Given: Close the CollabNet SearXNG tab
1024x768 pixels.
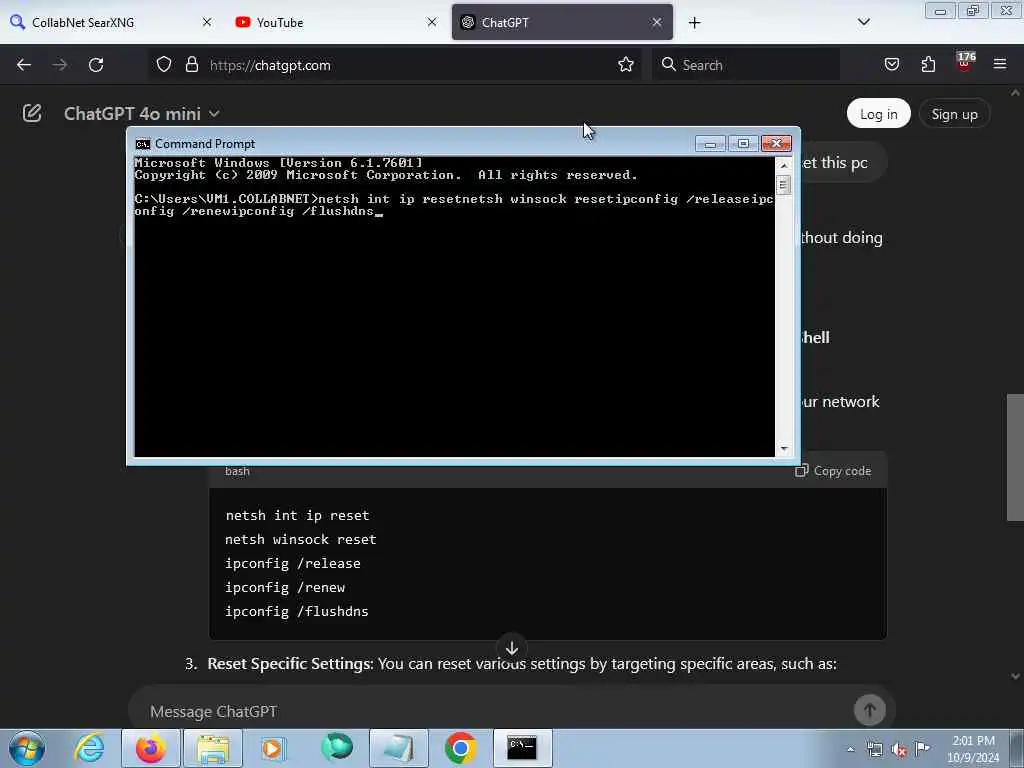Looking at the screenshot, I should [x=207, y=22].
